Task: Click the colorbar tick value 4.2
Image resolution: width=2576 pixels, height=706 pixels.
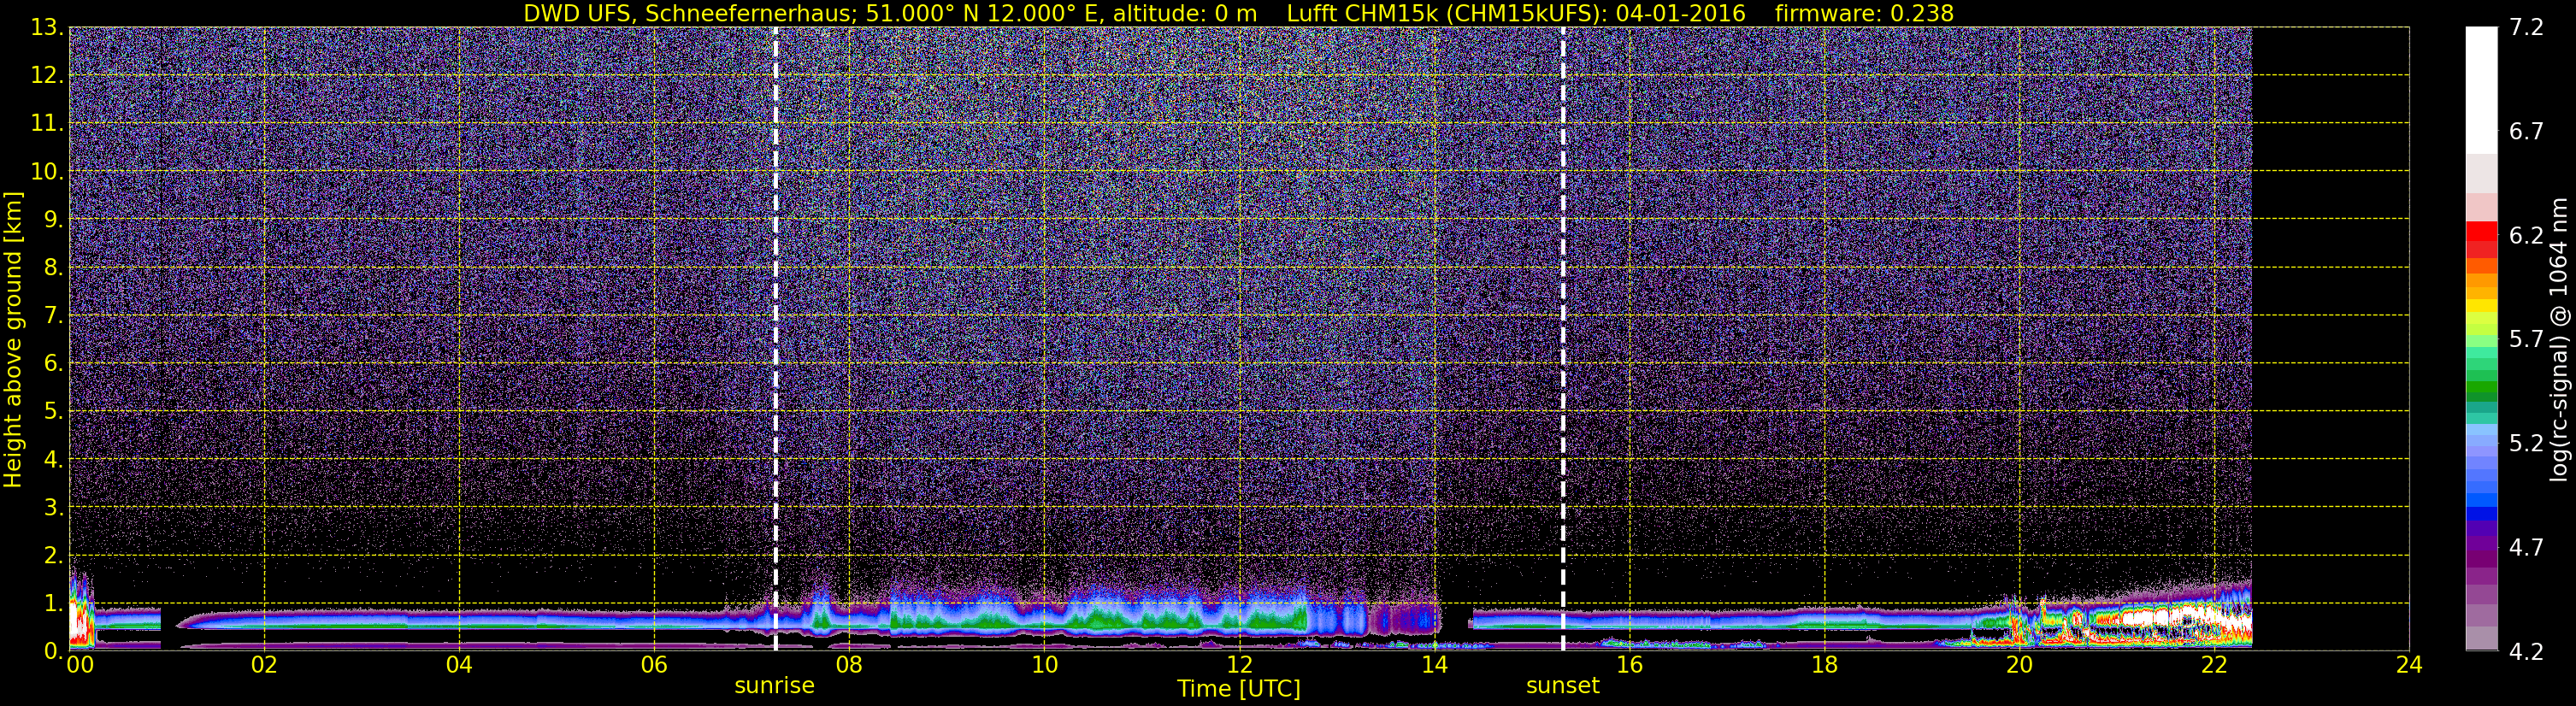Action: click(x=2526, y=652)
